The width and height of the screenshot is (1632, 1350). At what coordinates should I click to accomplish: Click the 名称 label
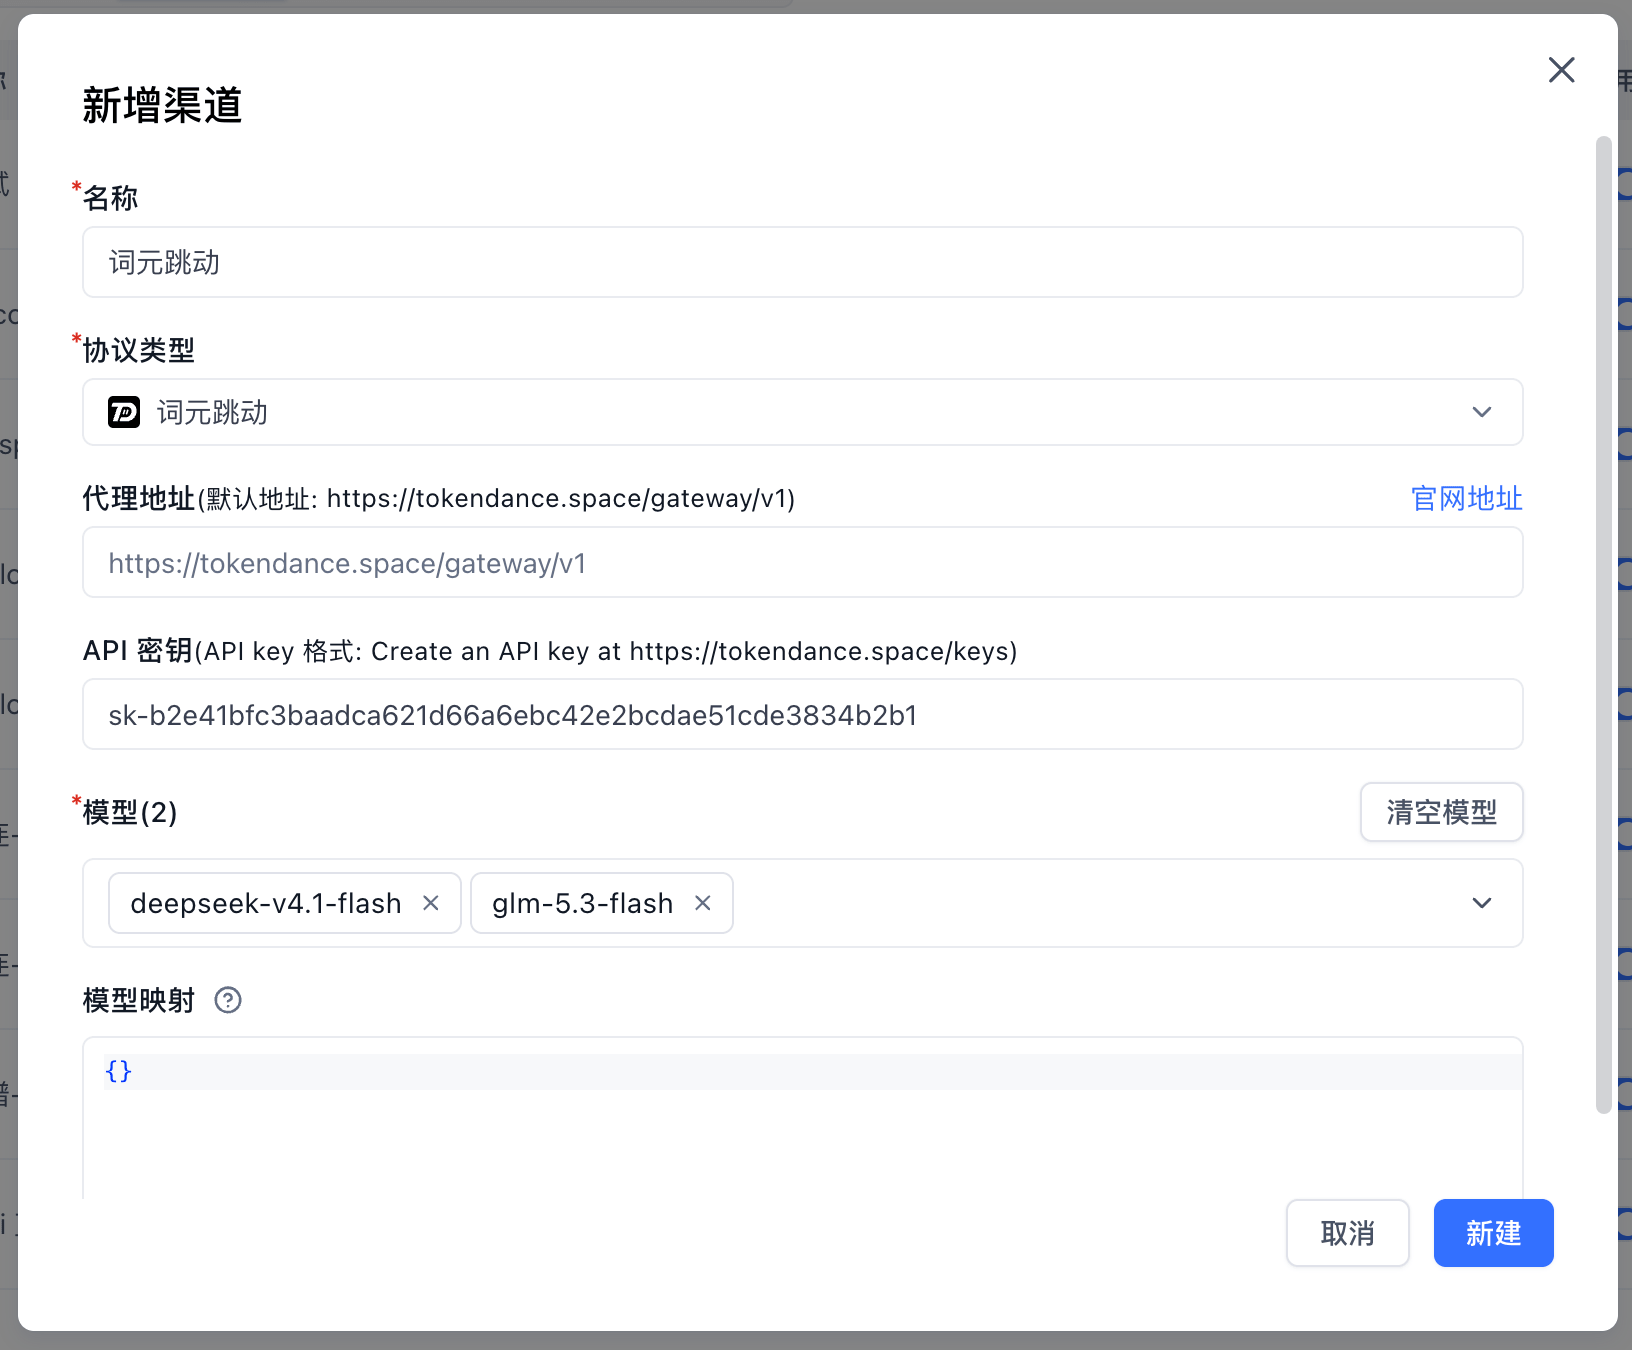111,198
